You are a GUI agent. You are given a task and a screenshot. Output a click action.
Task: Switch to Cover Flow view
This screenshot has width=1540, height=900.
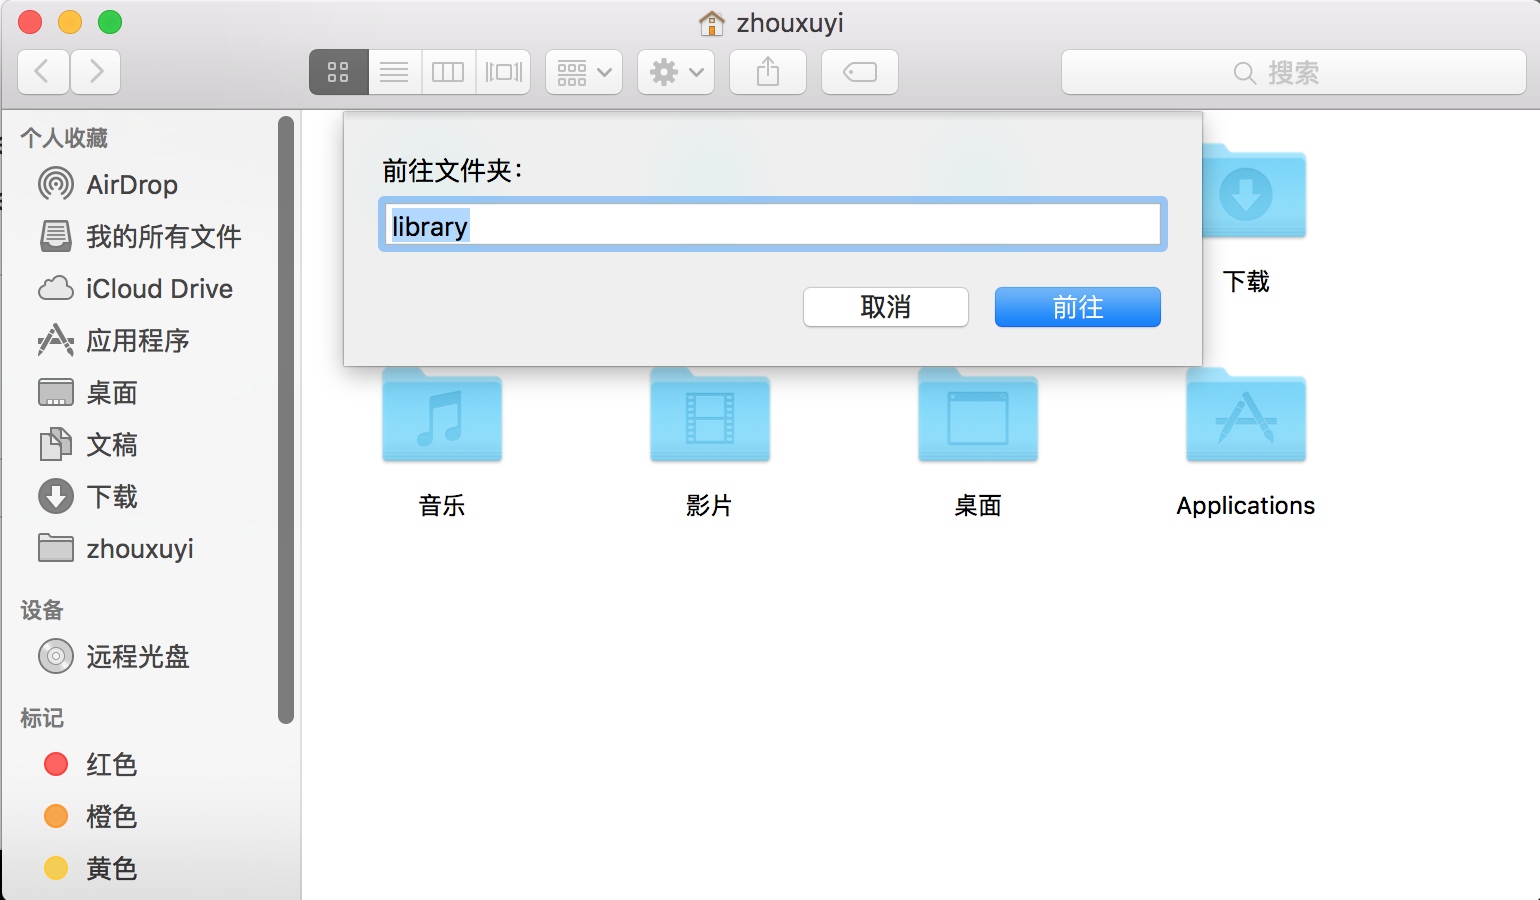pos(503,71)
